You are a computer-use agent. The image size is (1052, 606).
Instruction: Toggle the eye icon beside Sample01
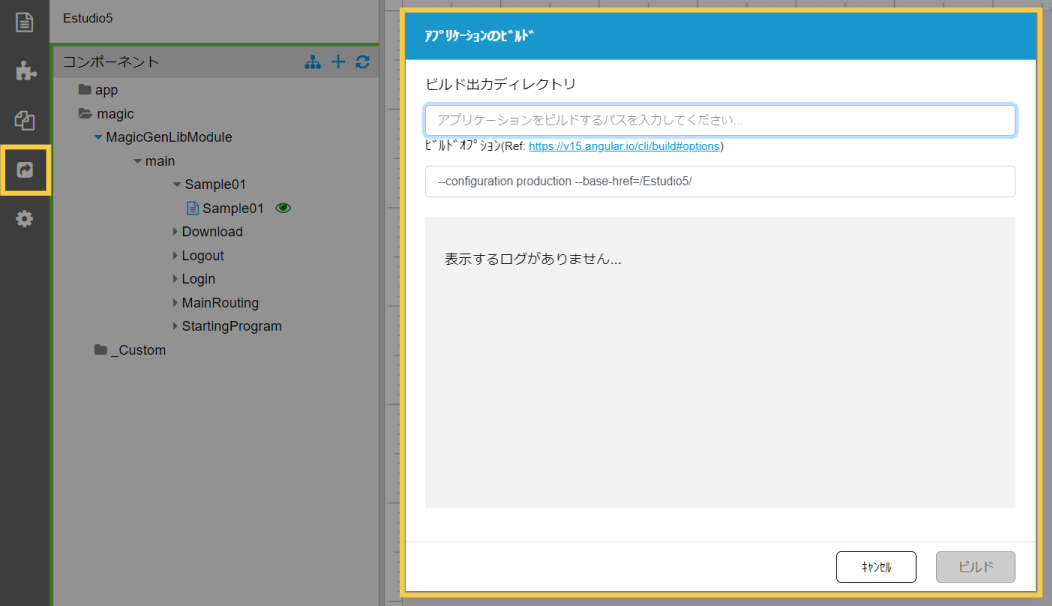point(283,208)
